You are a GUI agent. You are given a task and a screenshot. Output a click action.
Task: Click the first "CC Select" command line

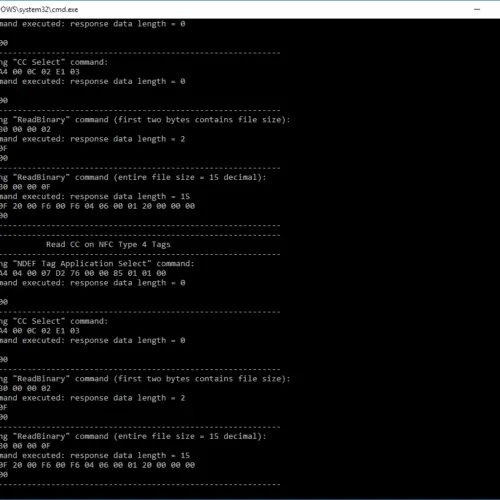click(x=54, y=62)
